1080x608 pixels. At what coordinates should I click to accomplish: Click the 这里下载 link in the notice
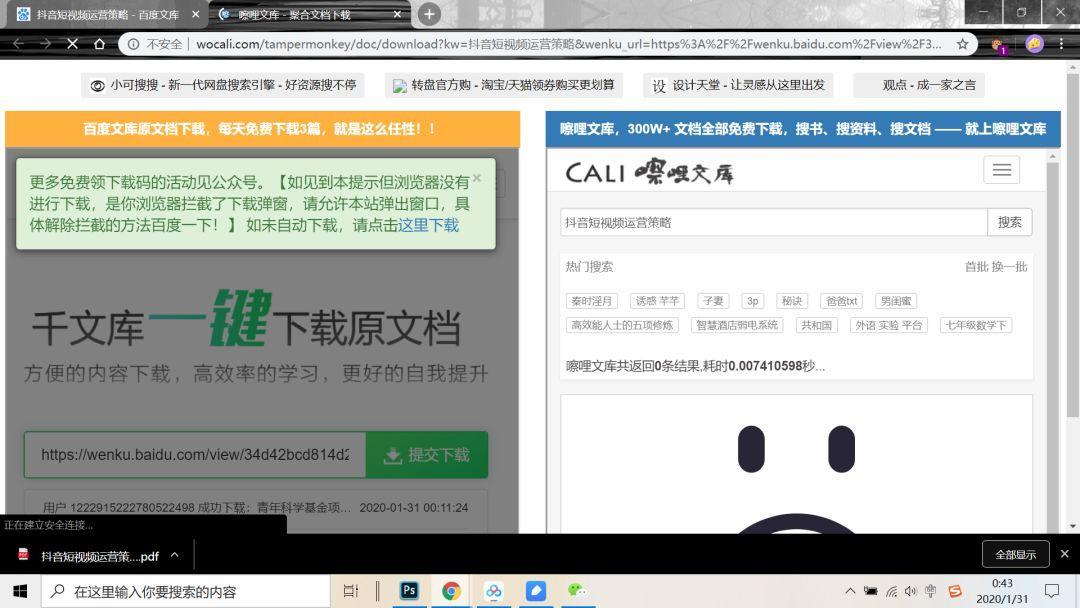[x=429, y=225]
